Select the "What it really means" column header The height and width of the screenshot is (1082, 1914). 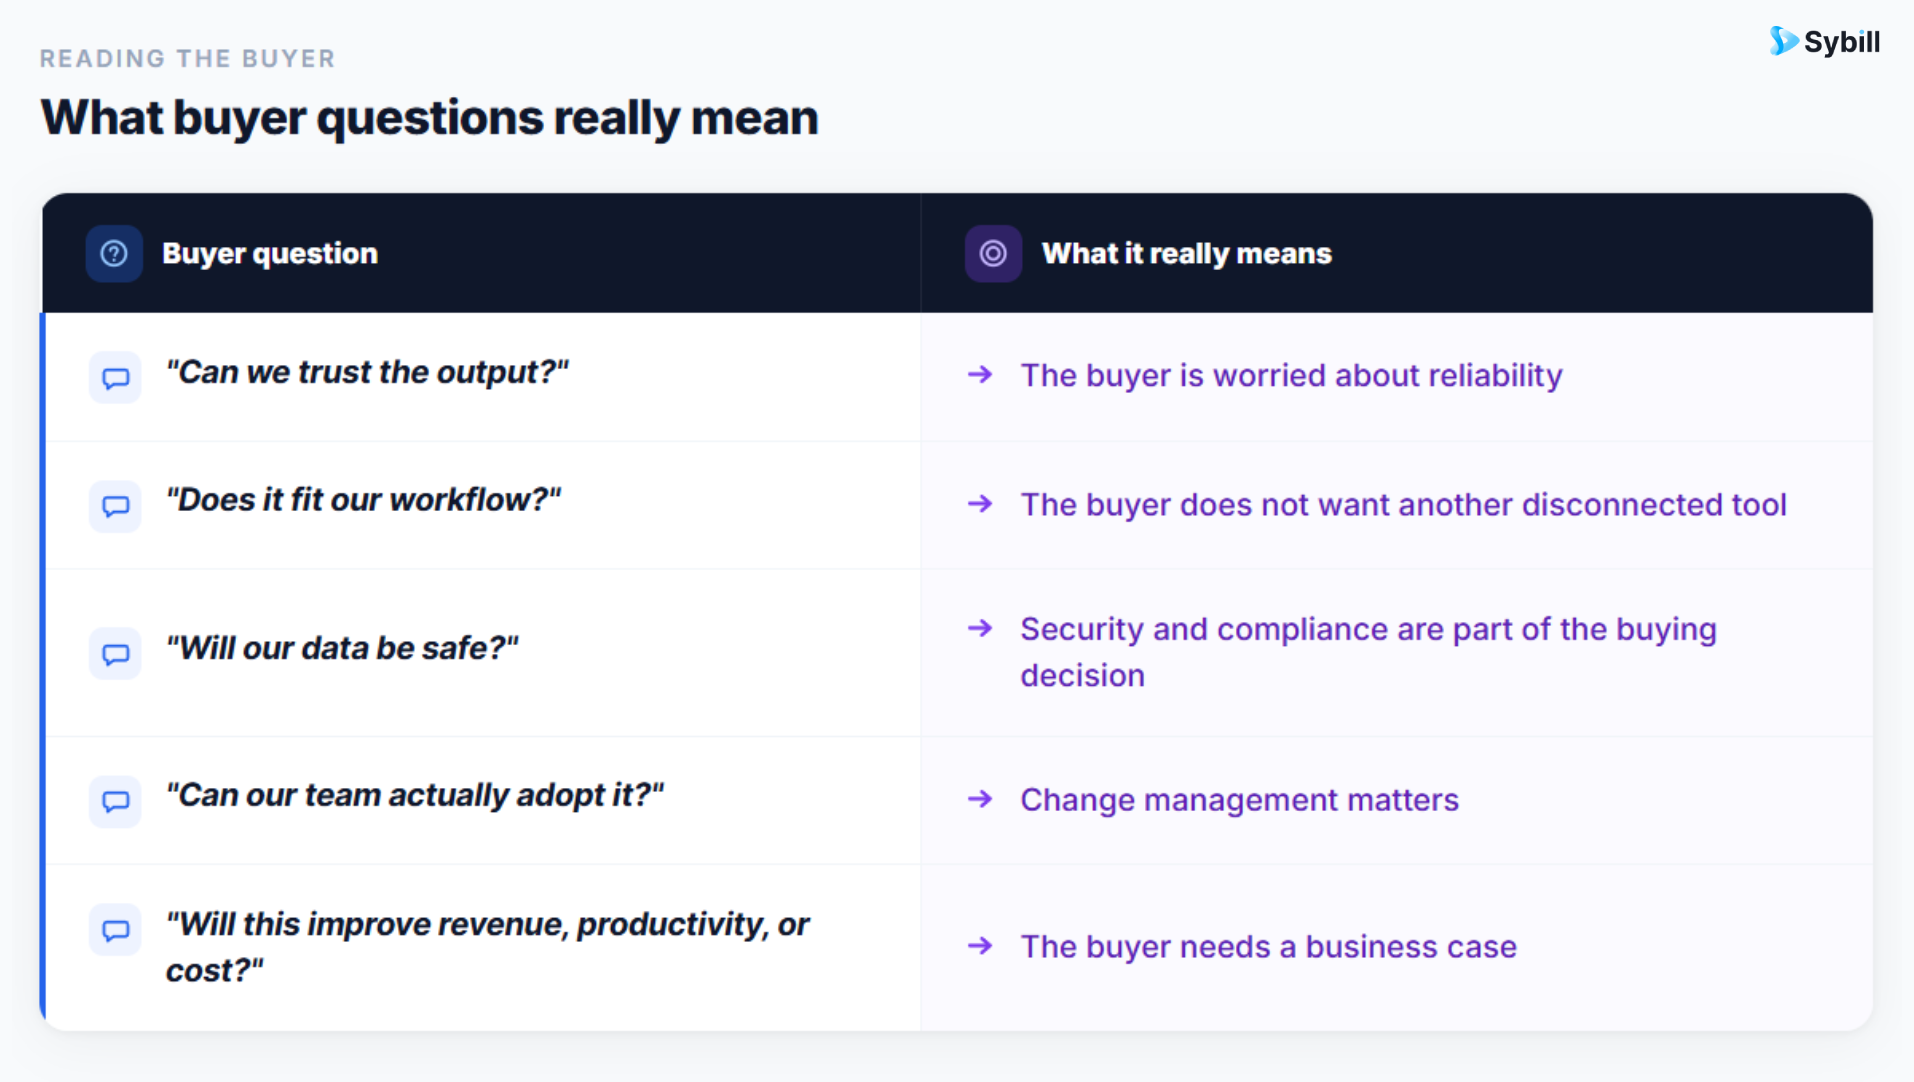coord(1187,254)
